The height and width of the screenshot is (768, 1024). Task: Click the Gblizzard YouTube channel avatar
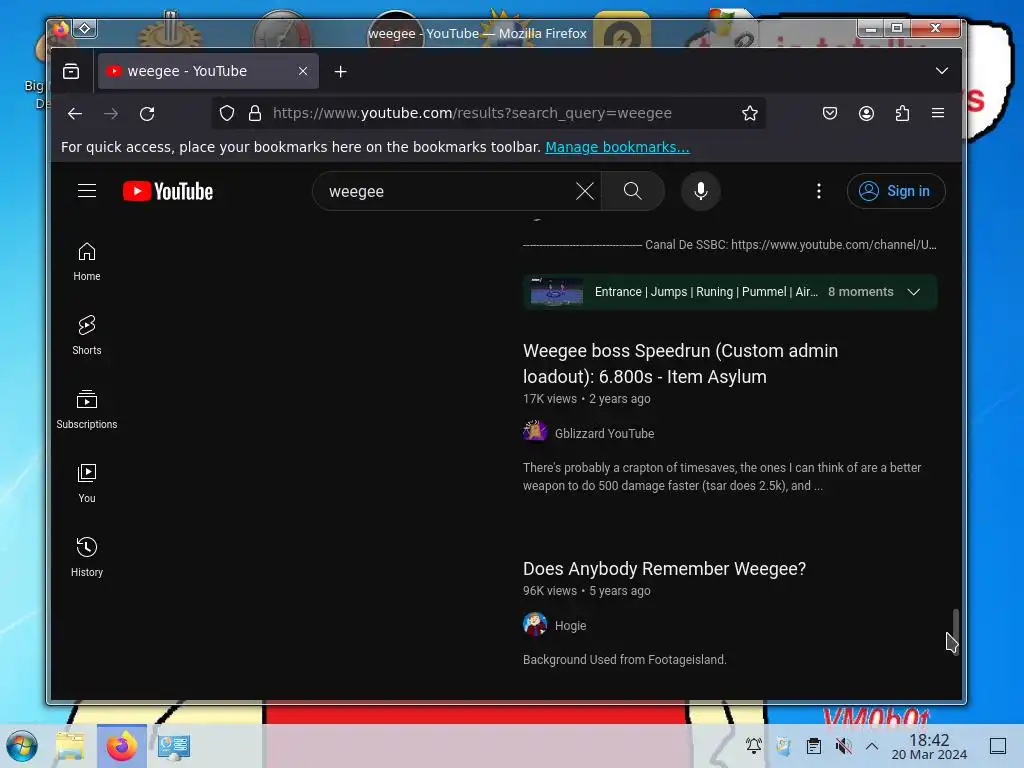pos(535,431)
